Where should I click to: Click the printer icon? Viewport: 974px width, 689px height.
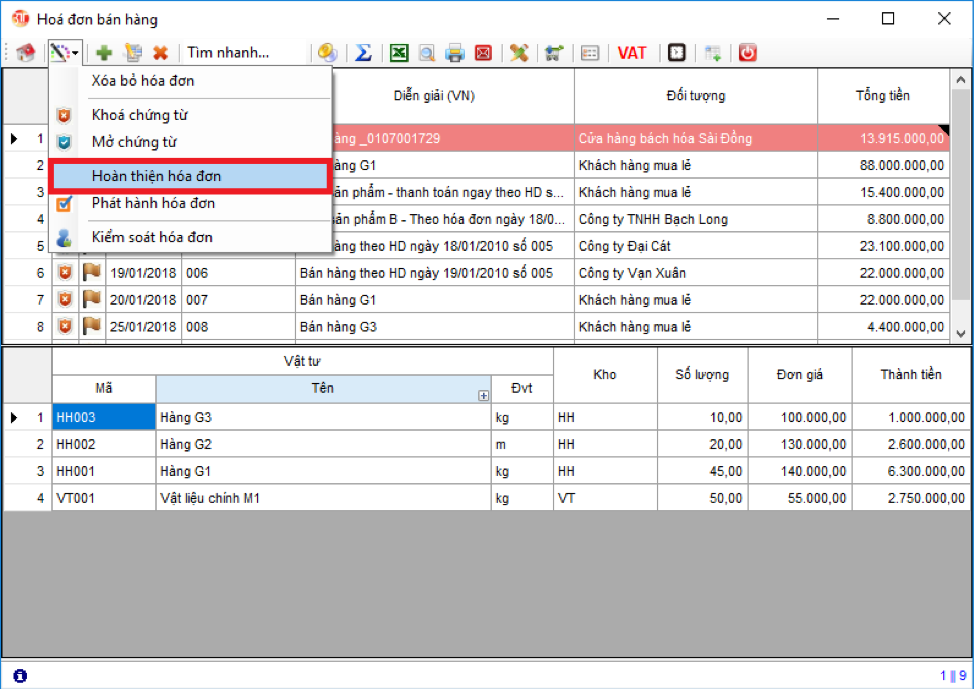point(455,53)
